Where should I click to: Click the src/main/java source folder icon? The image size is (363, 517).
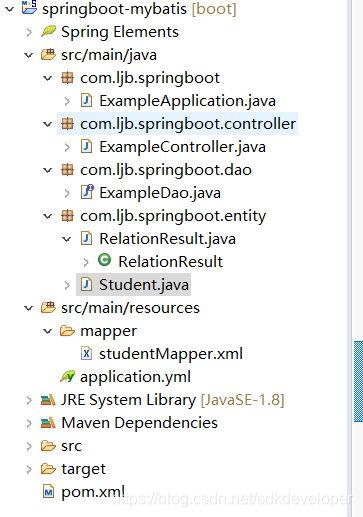pos(48,55)
